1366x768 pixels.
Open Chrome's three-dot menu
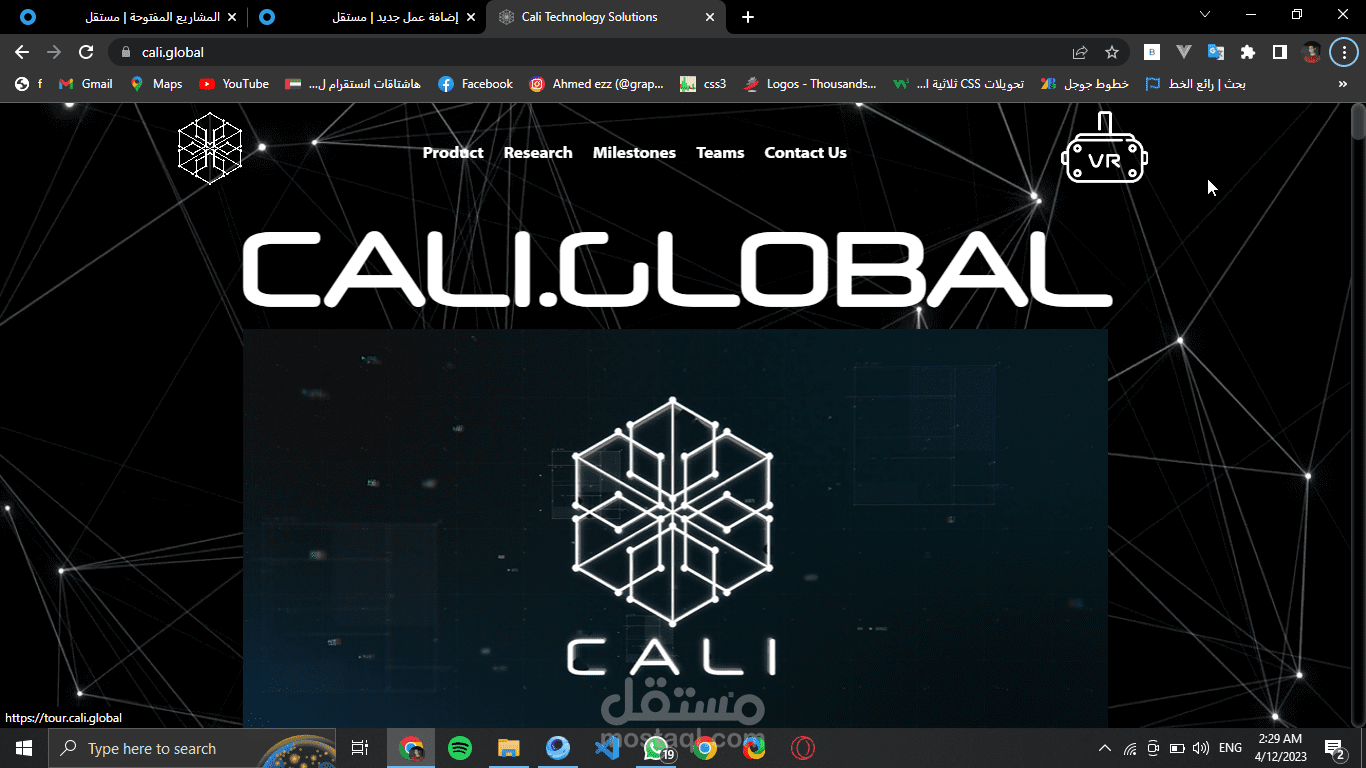[x=1343, y=52]
